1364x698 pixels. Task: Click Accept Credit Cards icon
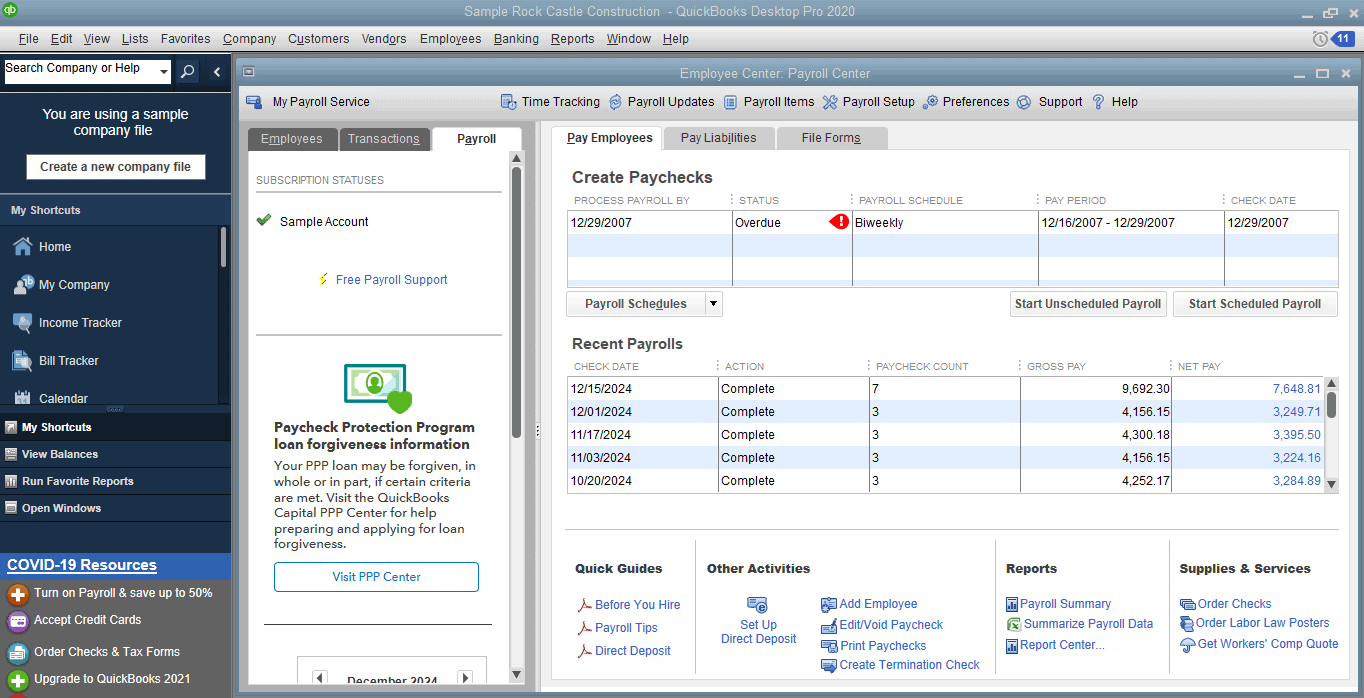[x=17, y=621]
